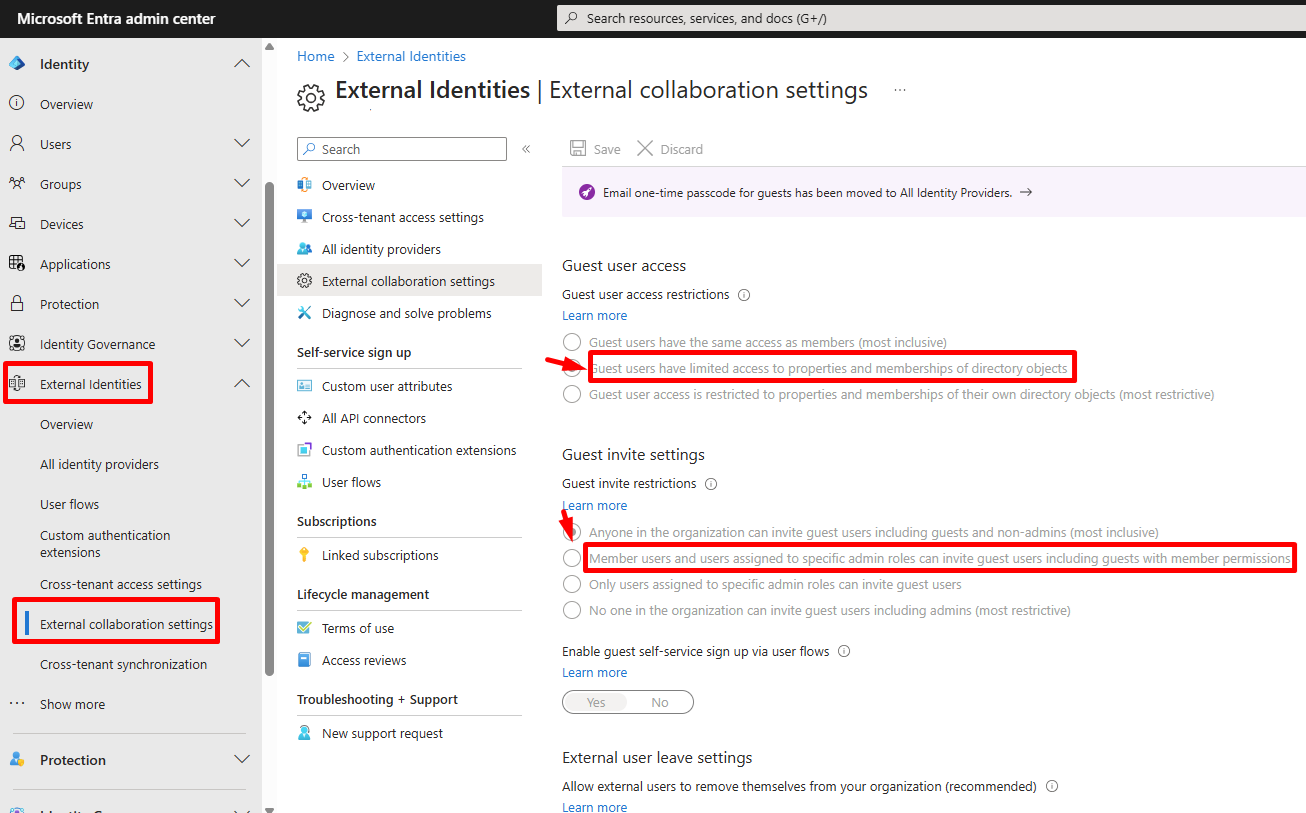Open All identity providers in left sidebar
Viewport: 1306px width, 813px height.
coord(99,464)
